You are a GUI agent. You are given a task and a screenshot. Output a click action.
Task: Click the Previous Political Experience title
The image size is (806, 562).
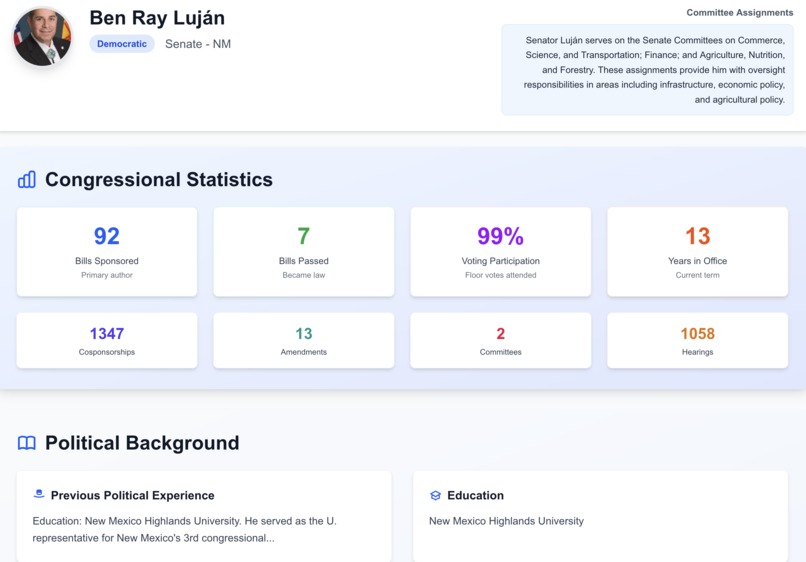(x=133, y=495)
